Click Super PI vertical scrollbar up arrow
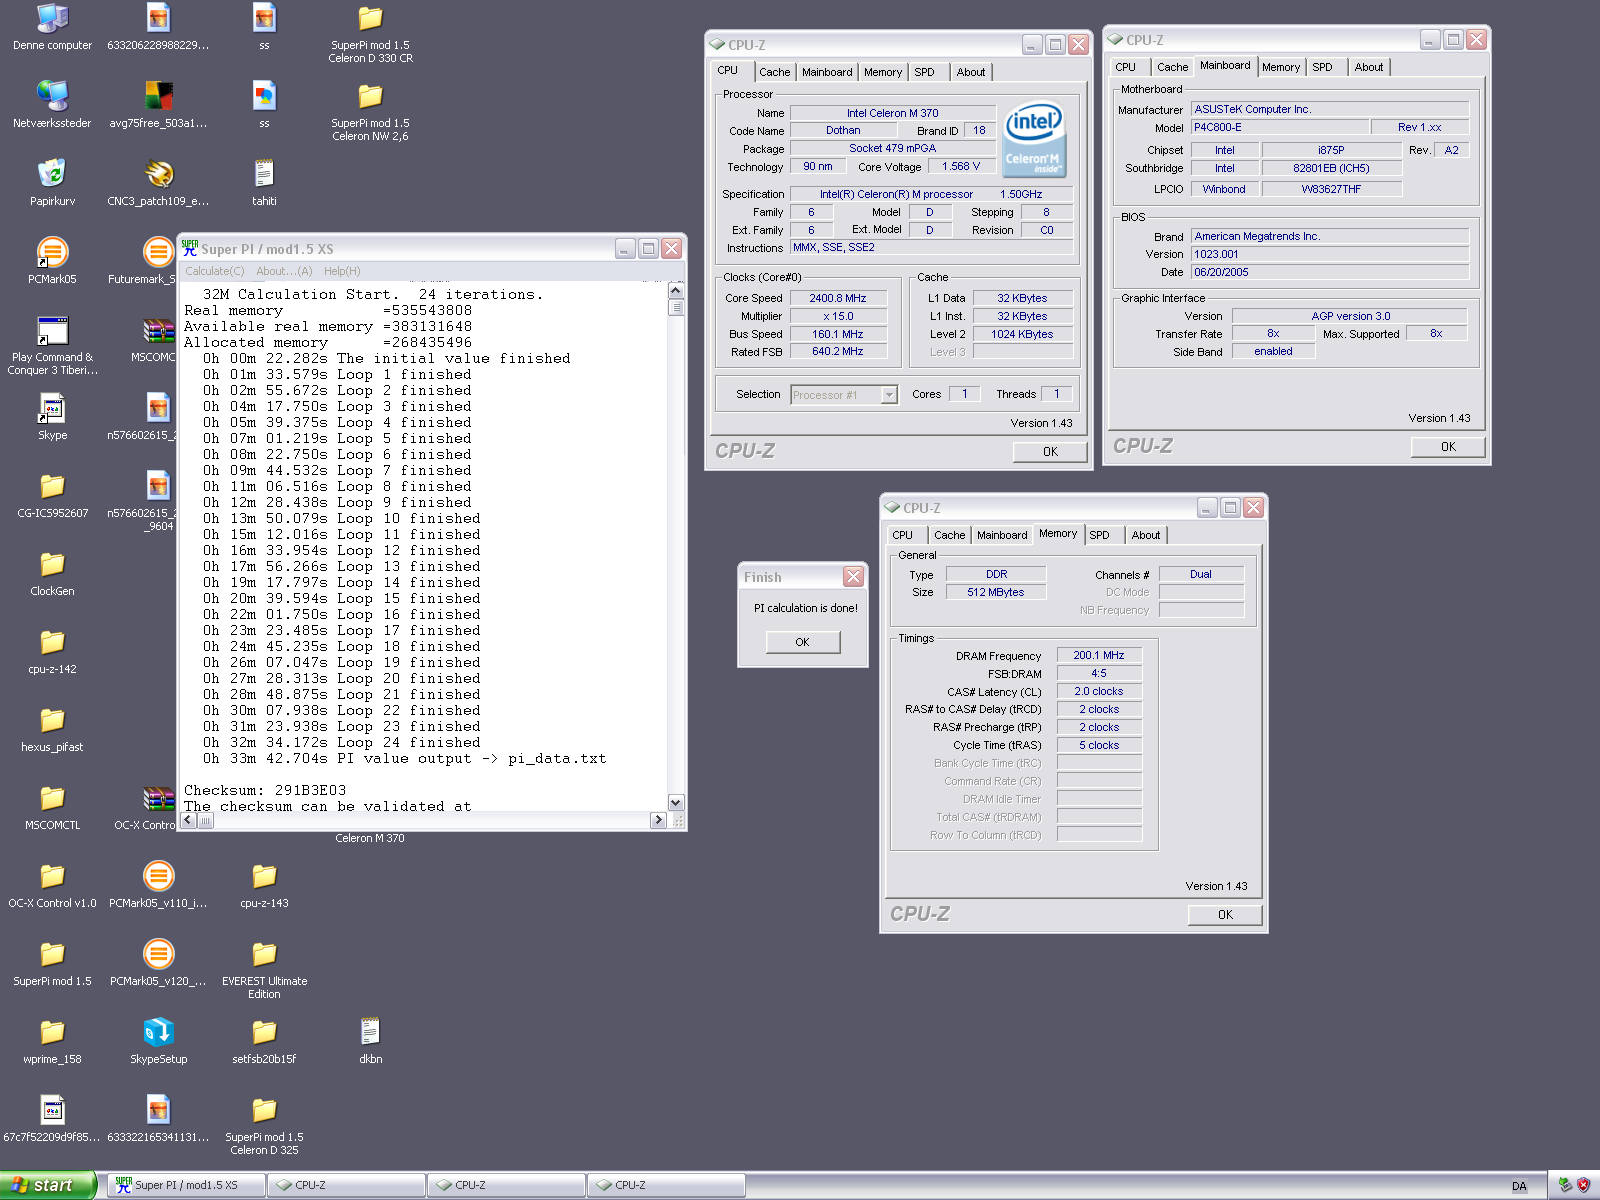 pyautogui.click(x=676, y=291)
